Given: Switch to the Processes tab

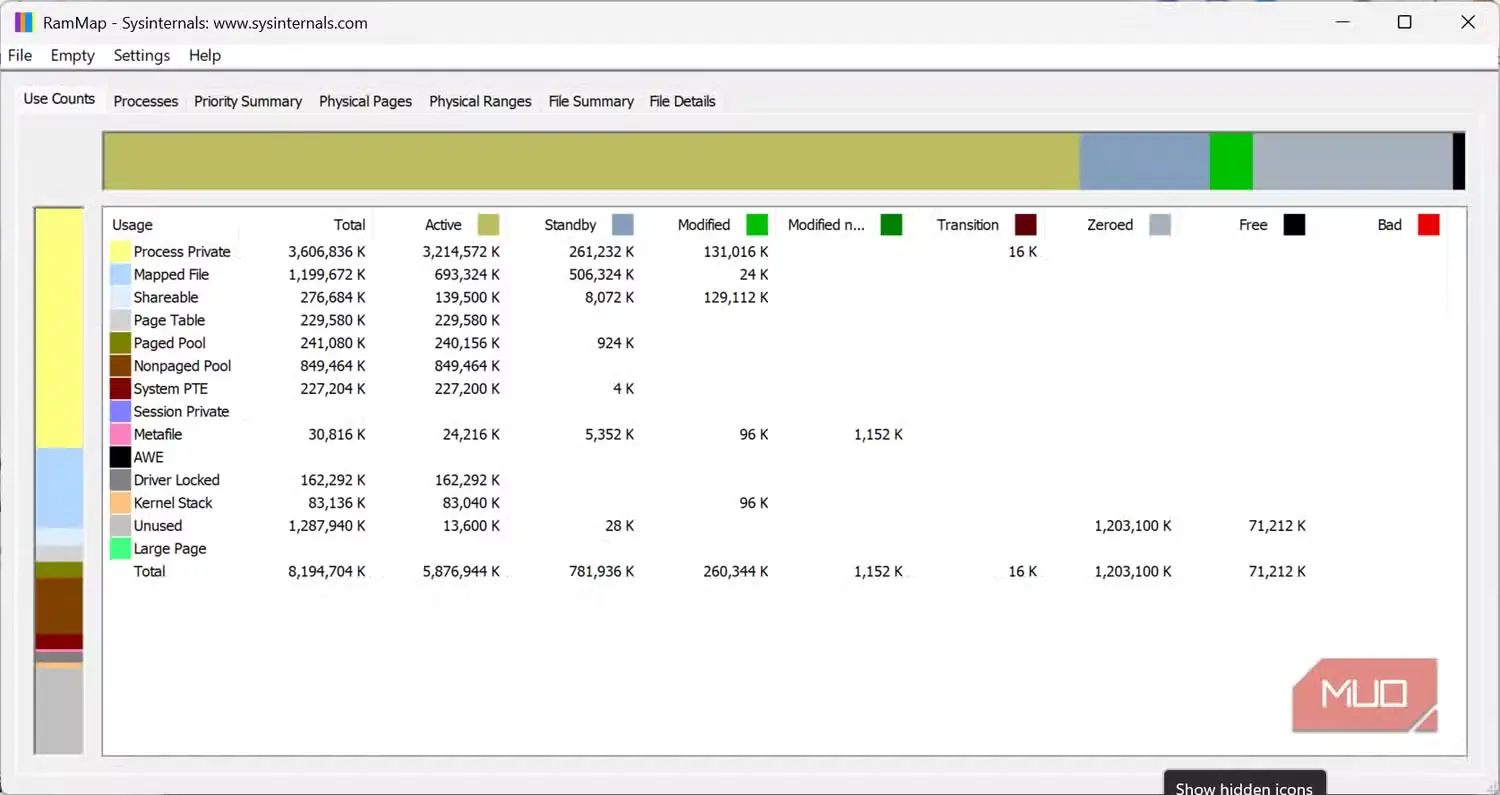Looking at the screenshot, I should coord(146,101).
